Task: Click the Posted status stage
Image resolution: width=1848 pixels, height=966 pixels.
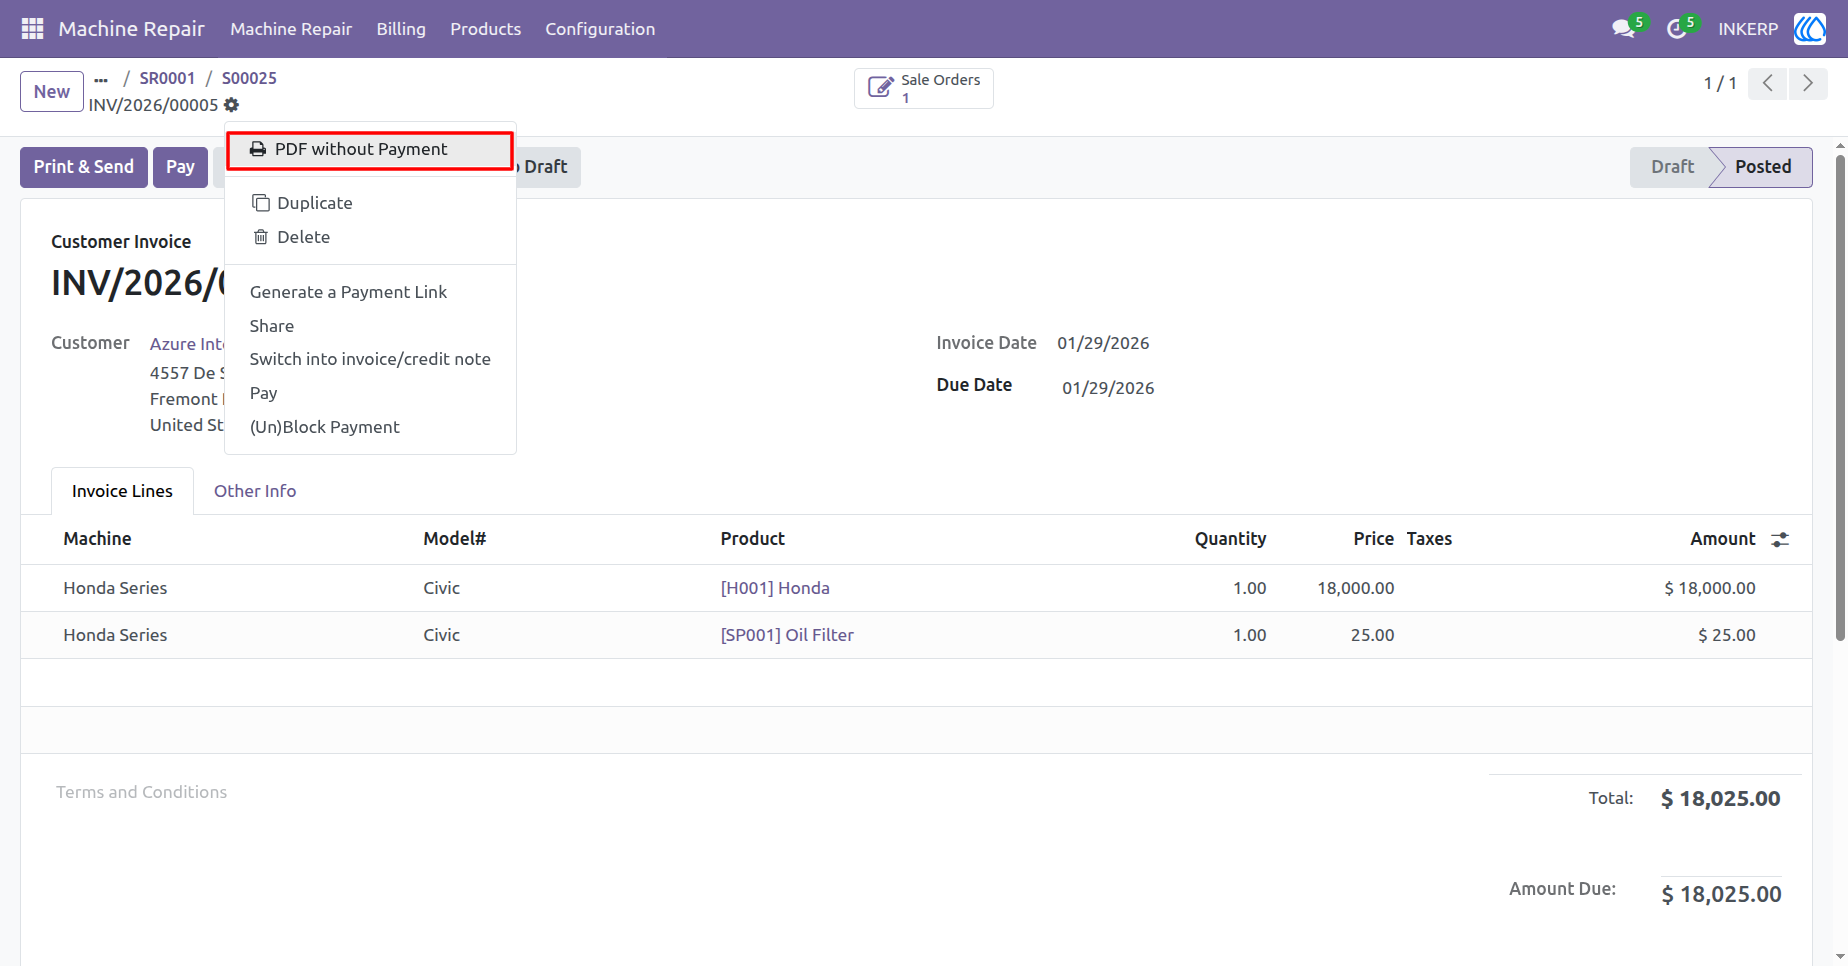Action: tap(1763, 167)
